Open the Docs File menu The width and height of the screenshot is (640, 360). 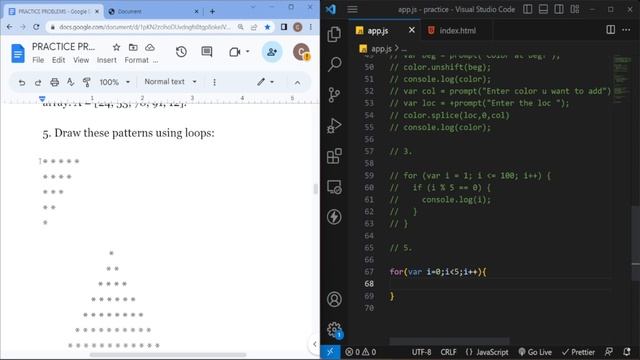pos(38,60)
